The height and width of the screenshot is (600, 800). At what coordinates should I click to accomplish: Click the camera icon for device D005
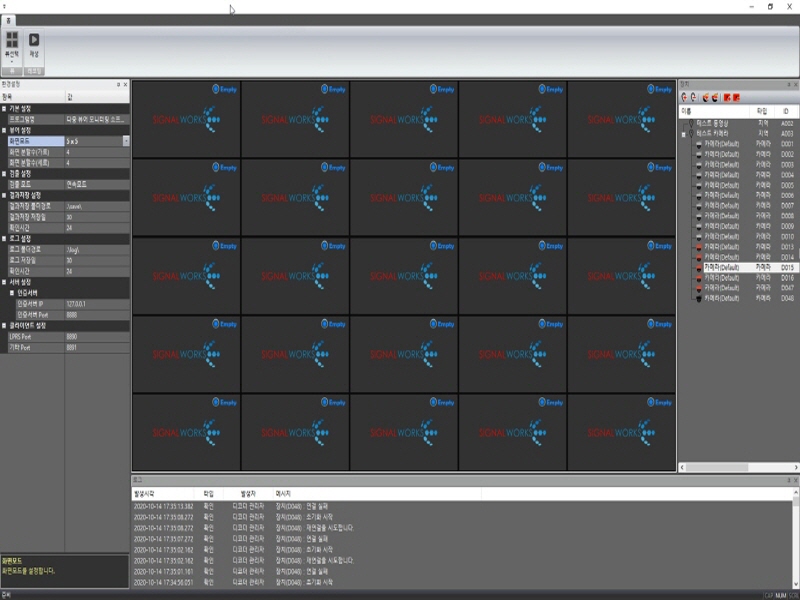click(x=699, y=185)
